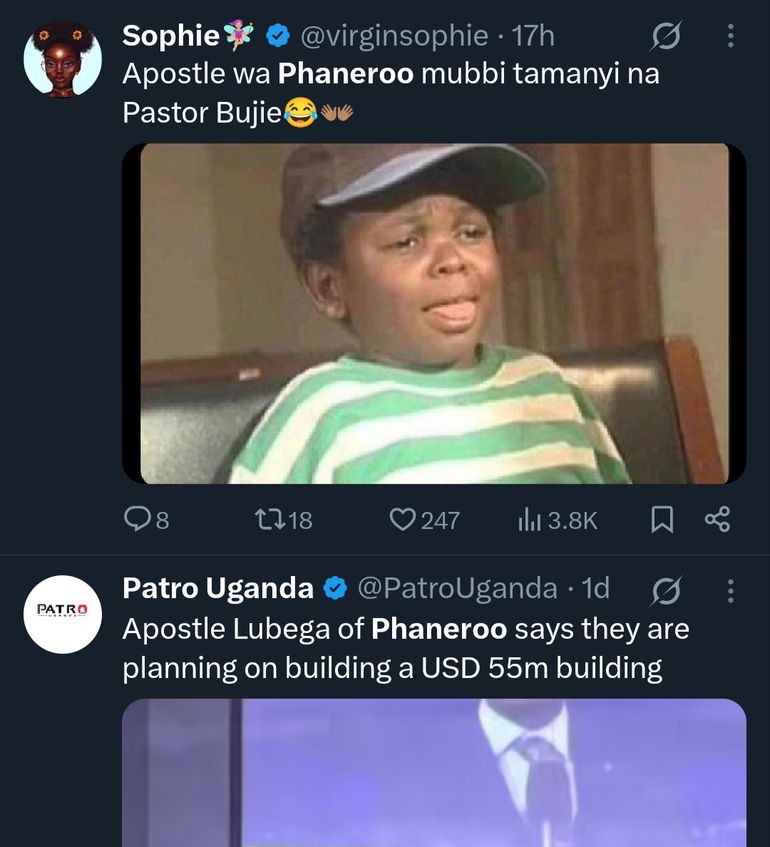
Task: Open Grok icon on Patro Uganda's tweet
Action: tap(665, 590)
